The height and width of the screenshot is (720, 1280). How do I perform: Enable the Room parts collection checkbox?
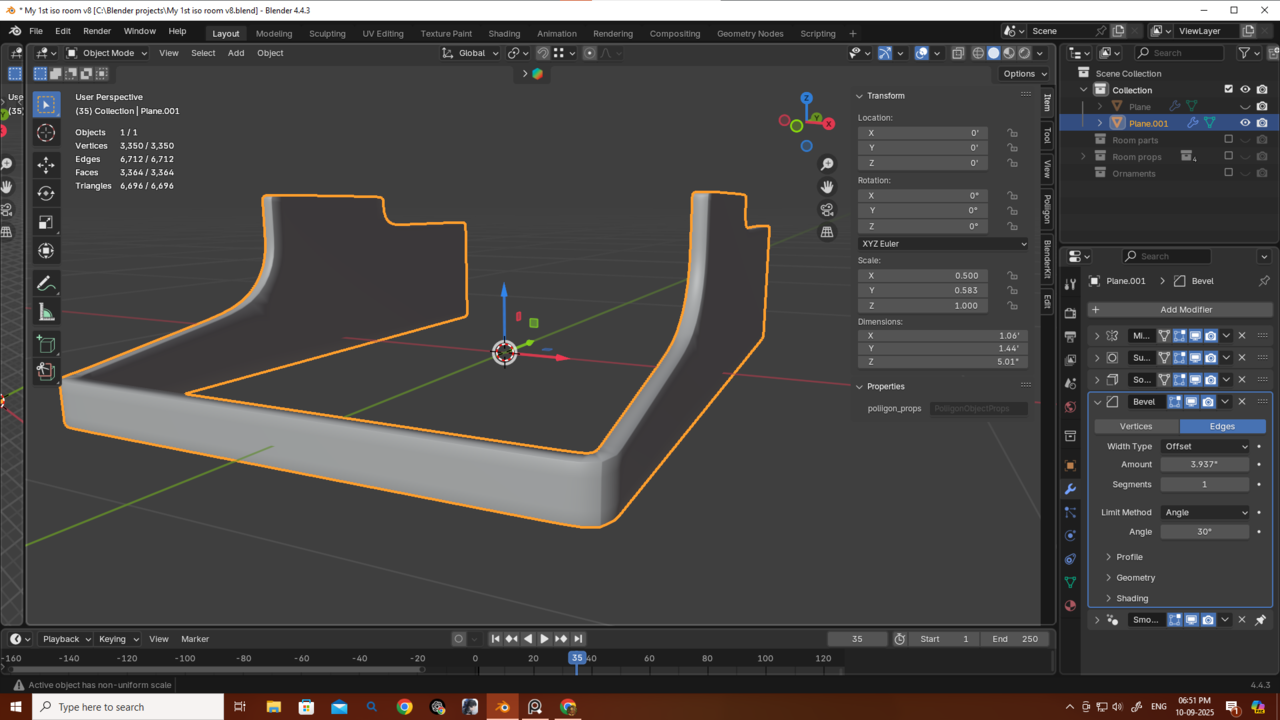(1229, 140)
